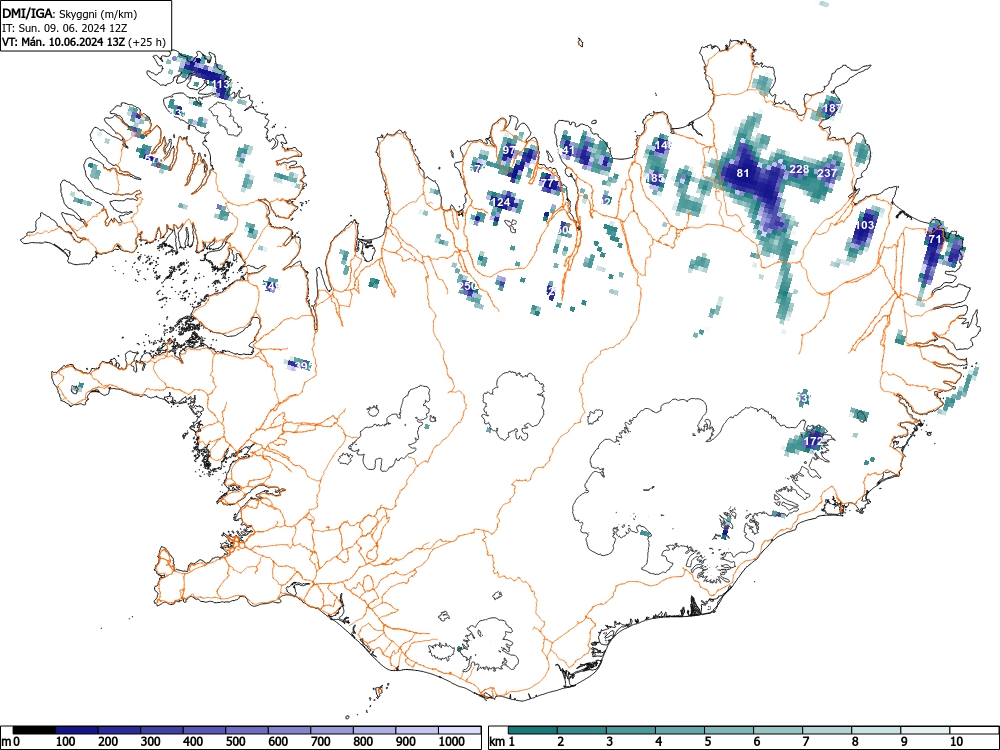Select the visibility value 81 on the map
This screenshot has height=750, width=1000.
click(x=743, y=173)
